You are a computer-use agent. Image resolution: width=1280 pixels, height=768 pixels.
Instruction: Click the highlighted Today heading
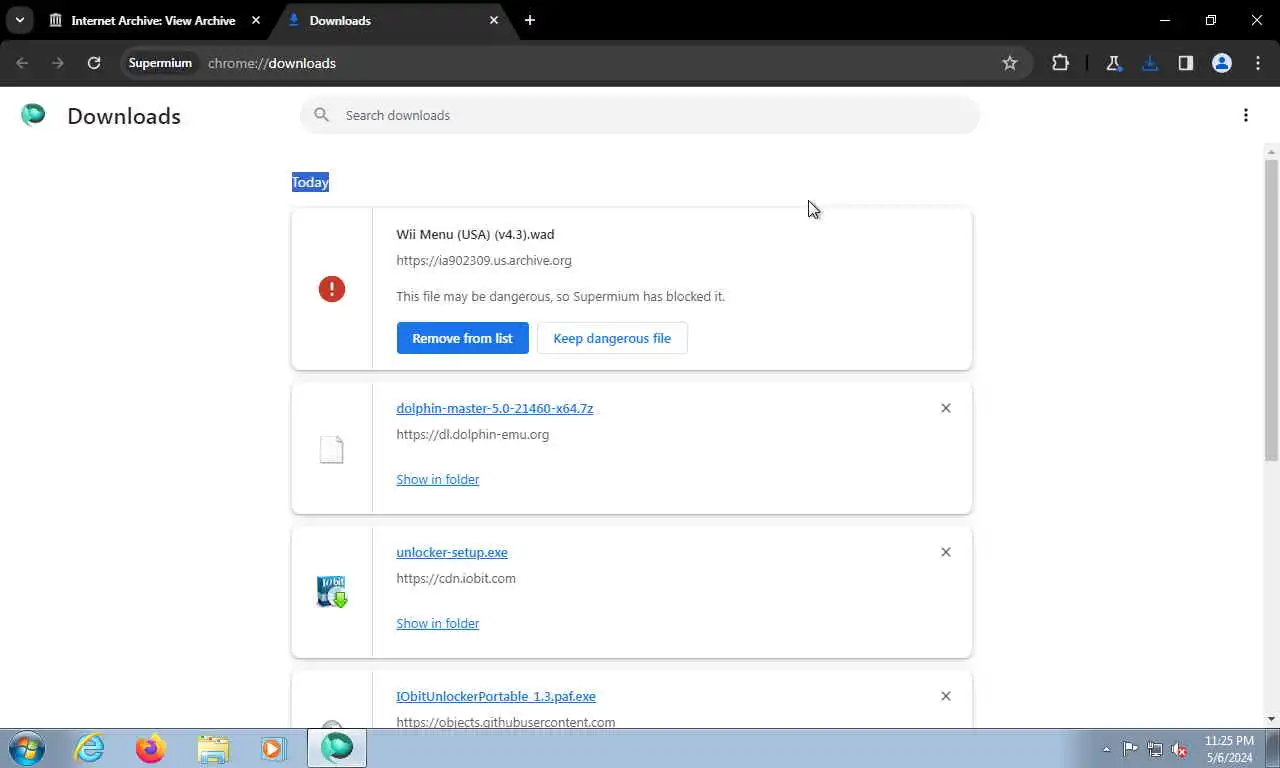310,182
